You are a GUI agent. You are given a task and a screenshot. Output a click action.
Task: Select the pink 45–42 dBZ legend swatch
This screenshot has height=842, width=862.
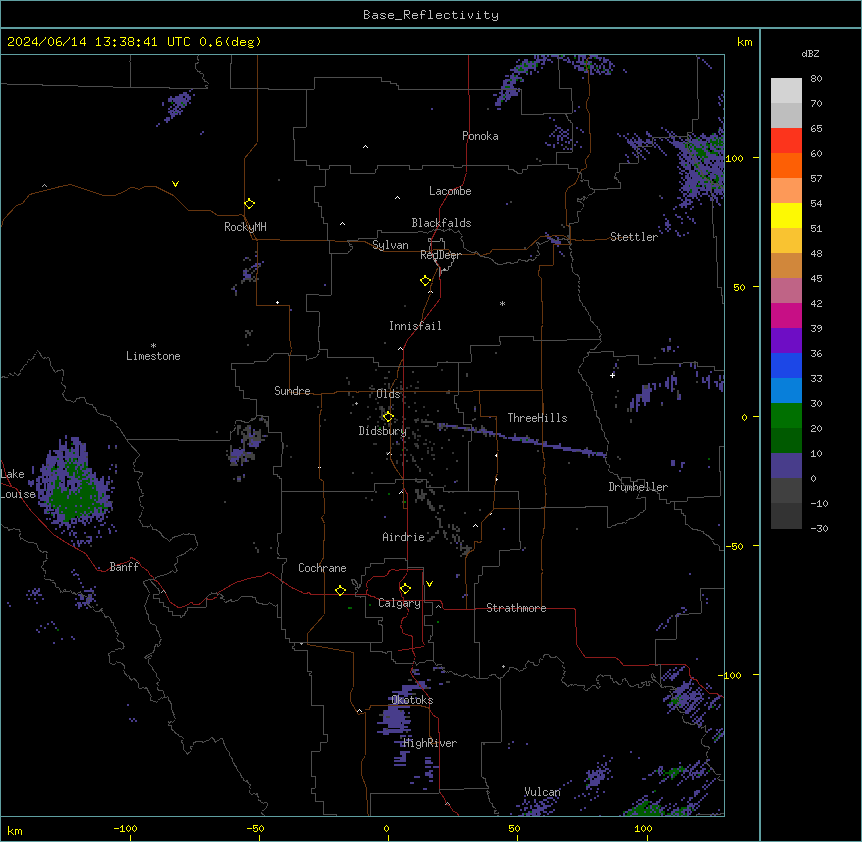tap(786, 290)
